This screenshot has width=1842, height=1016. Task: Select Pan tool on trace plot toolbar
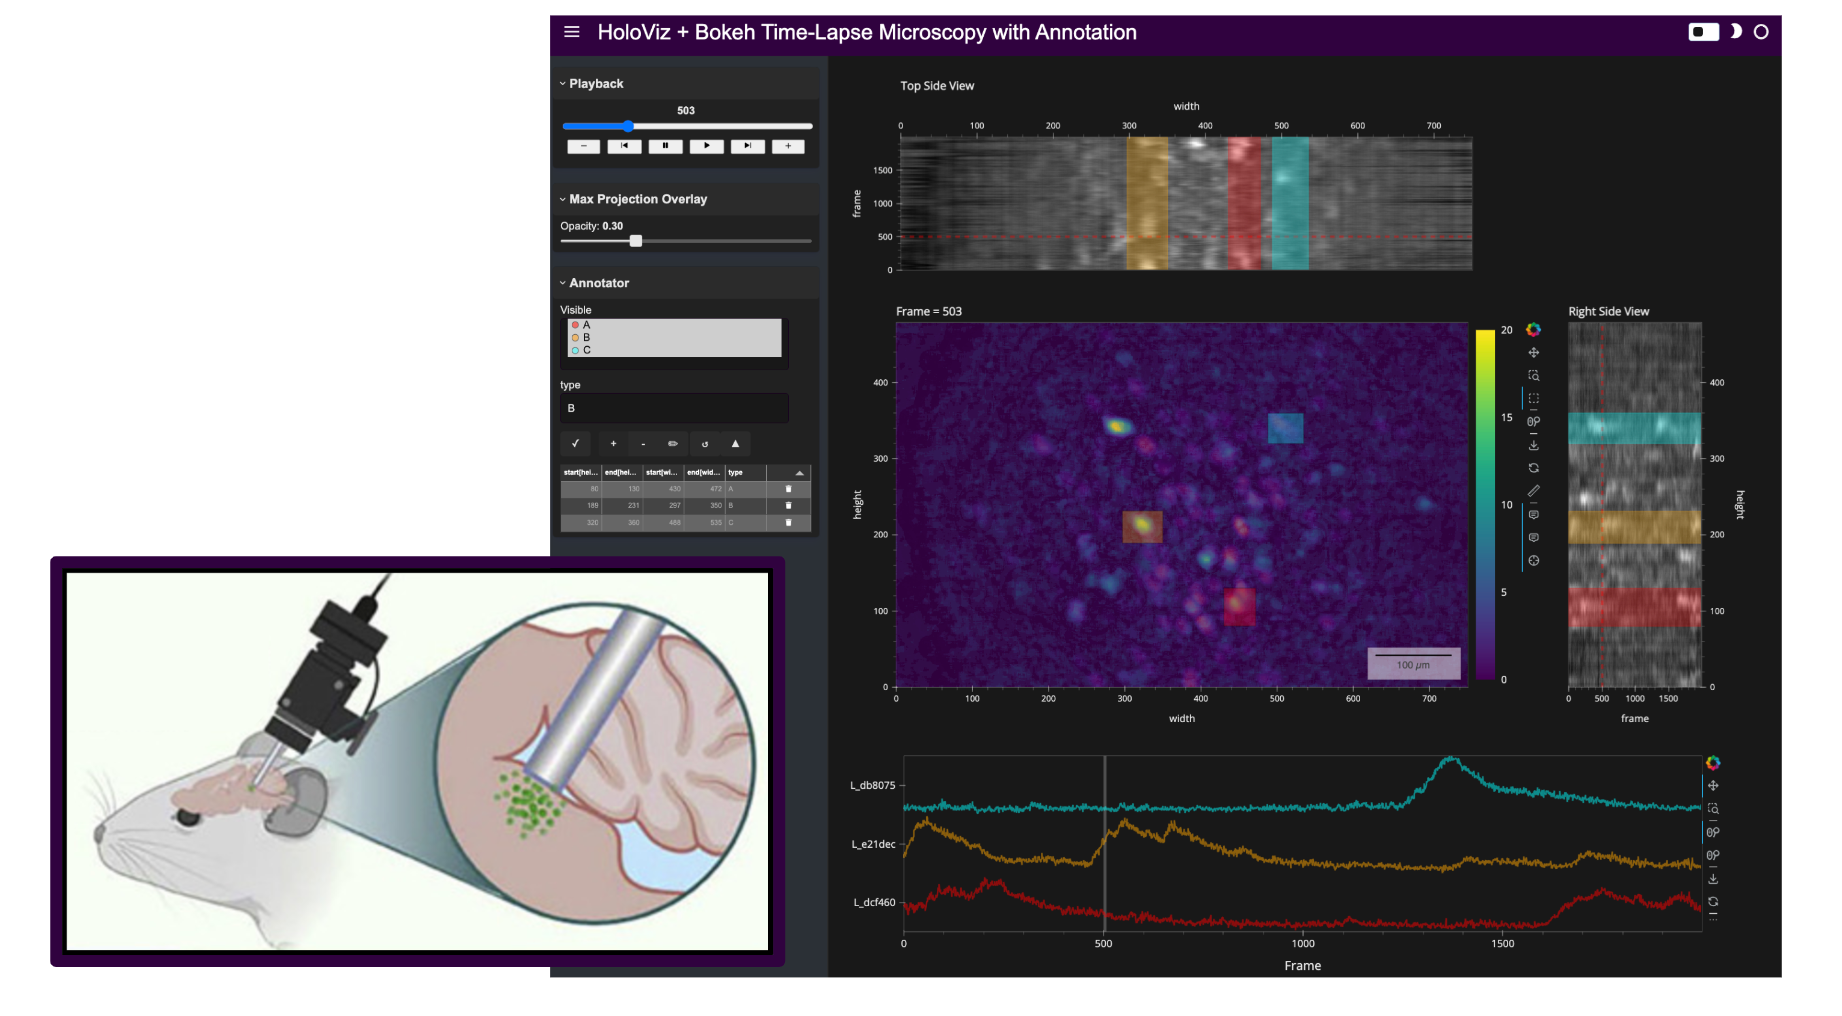1712,785
